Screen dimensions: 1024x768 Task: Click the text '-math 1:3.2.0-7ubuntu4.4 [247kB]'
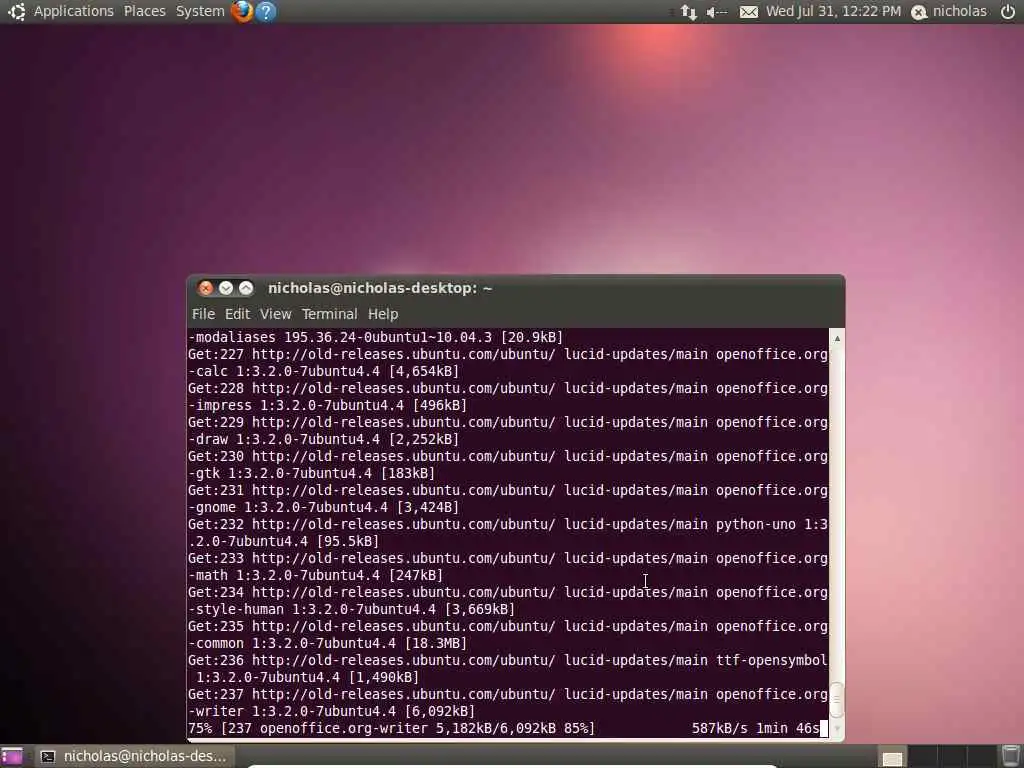coord(315,575)
